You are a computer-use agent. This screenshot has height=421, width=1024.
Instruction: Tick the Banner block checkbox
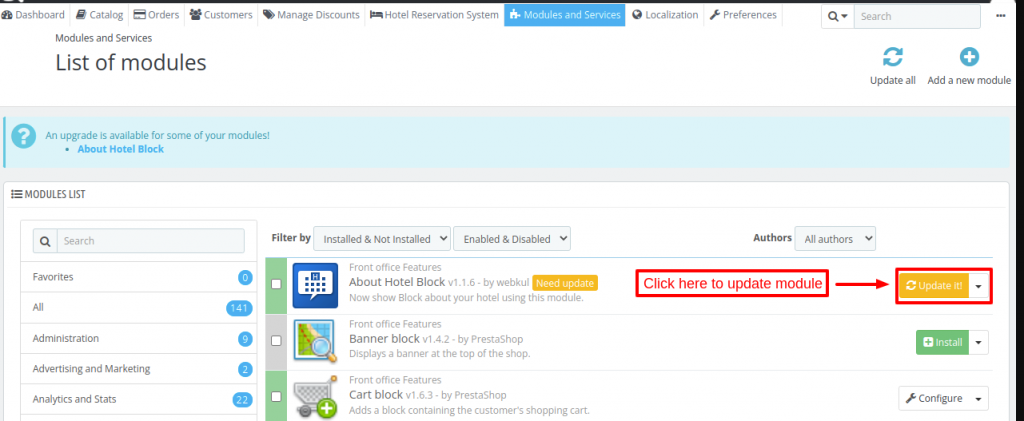click(x=276, y=341)
